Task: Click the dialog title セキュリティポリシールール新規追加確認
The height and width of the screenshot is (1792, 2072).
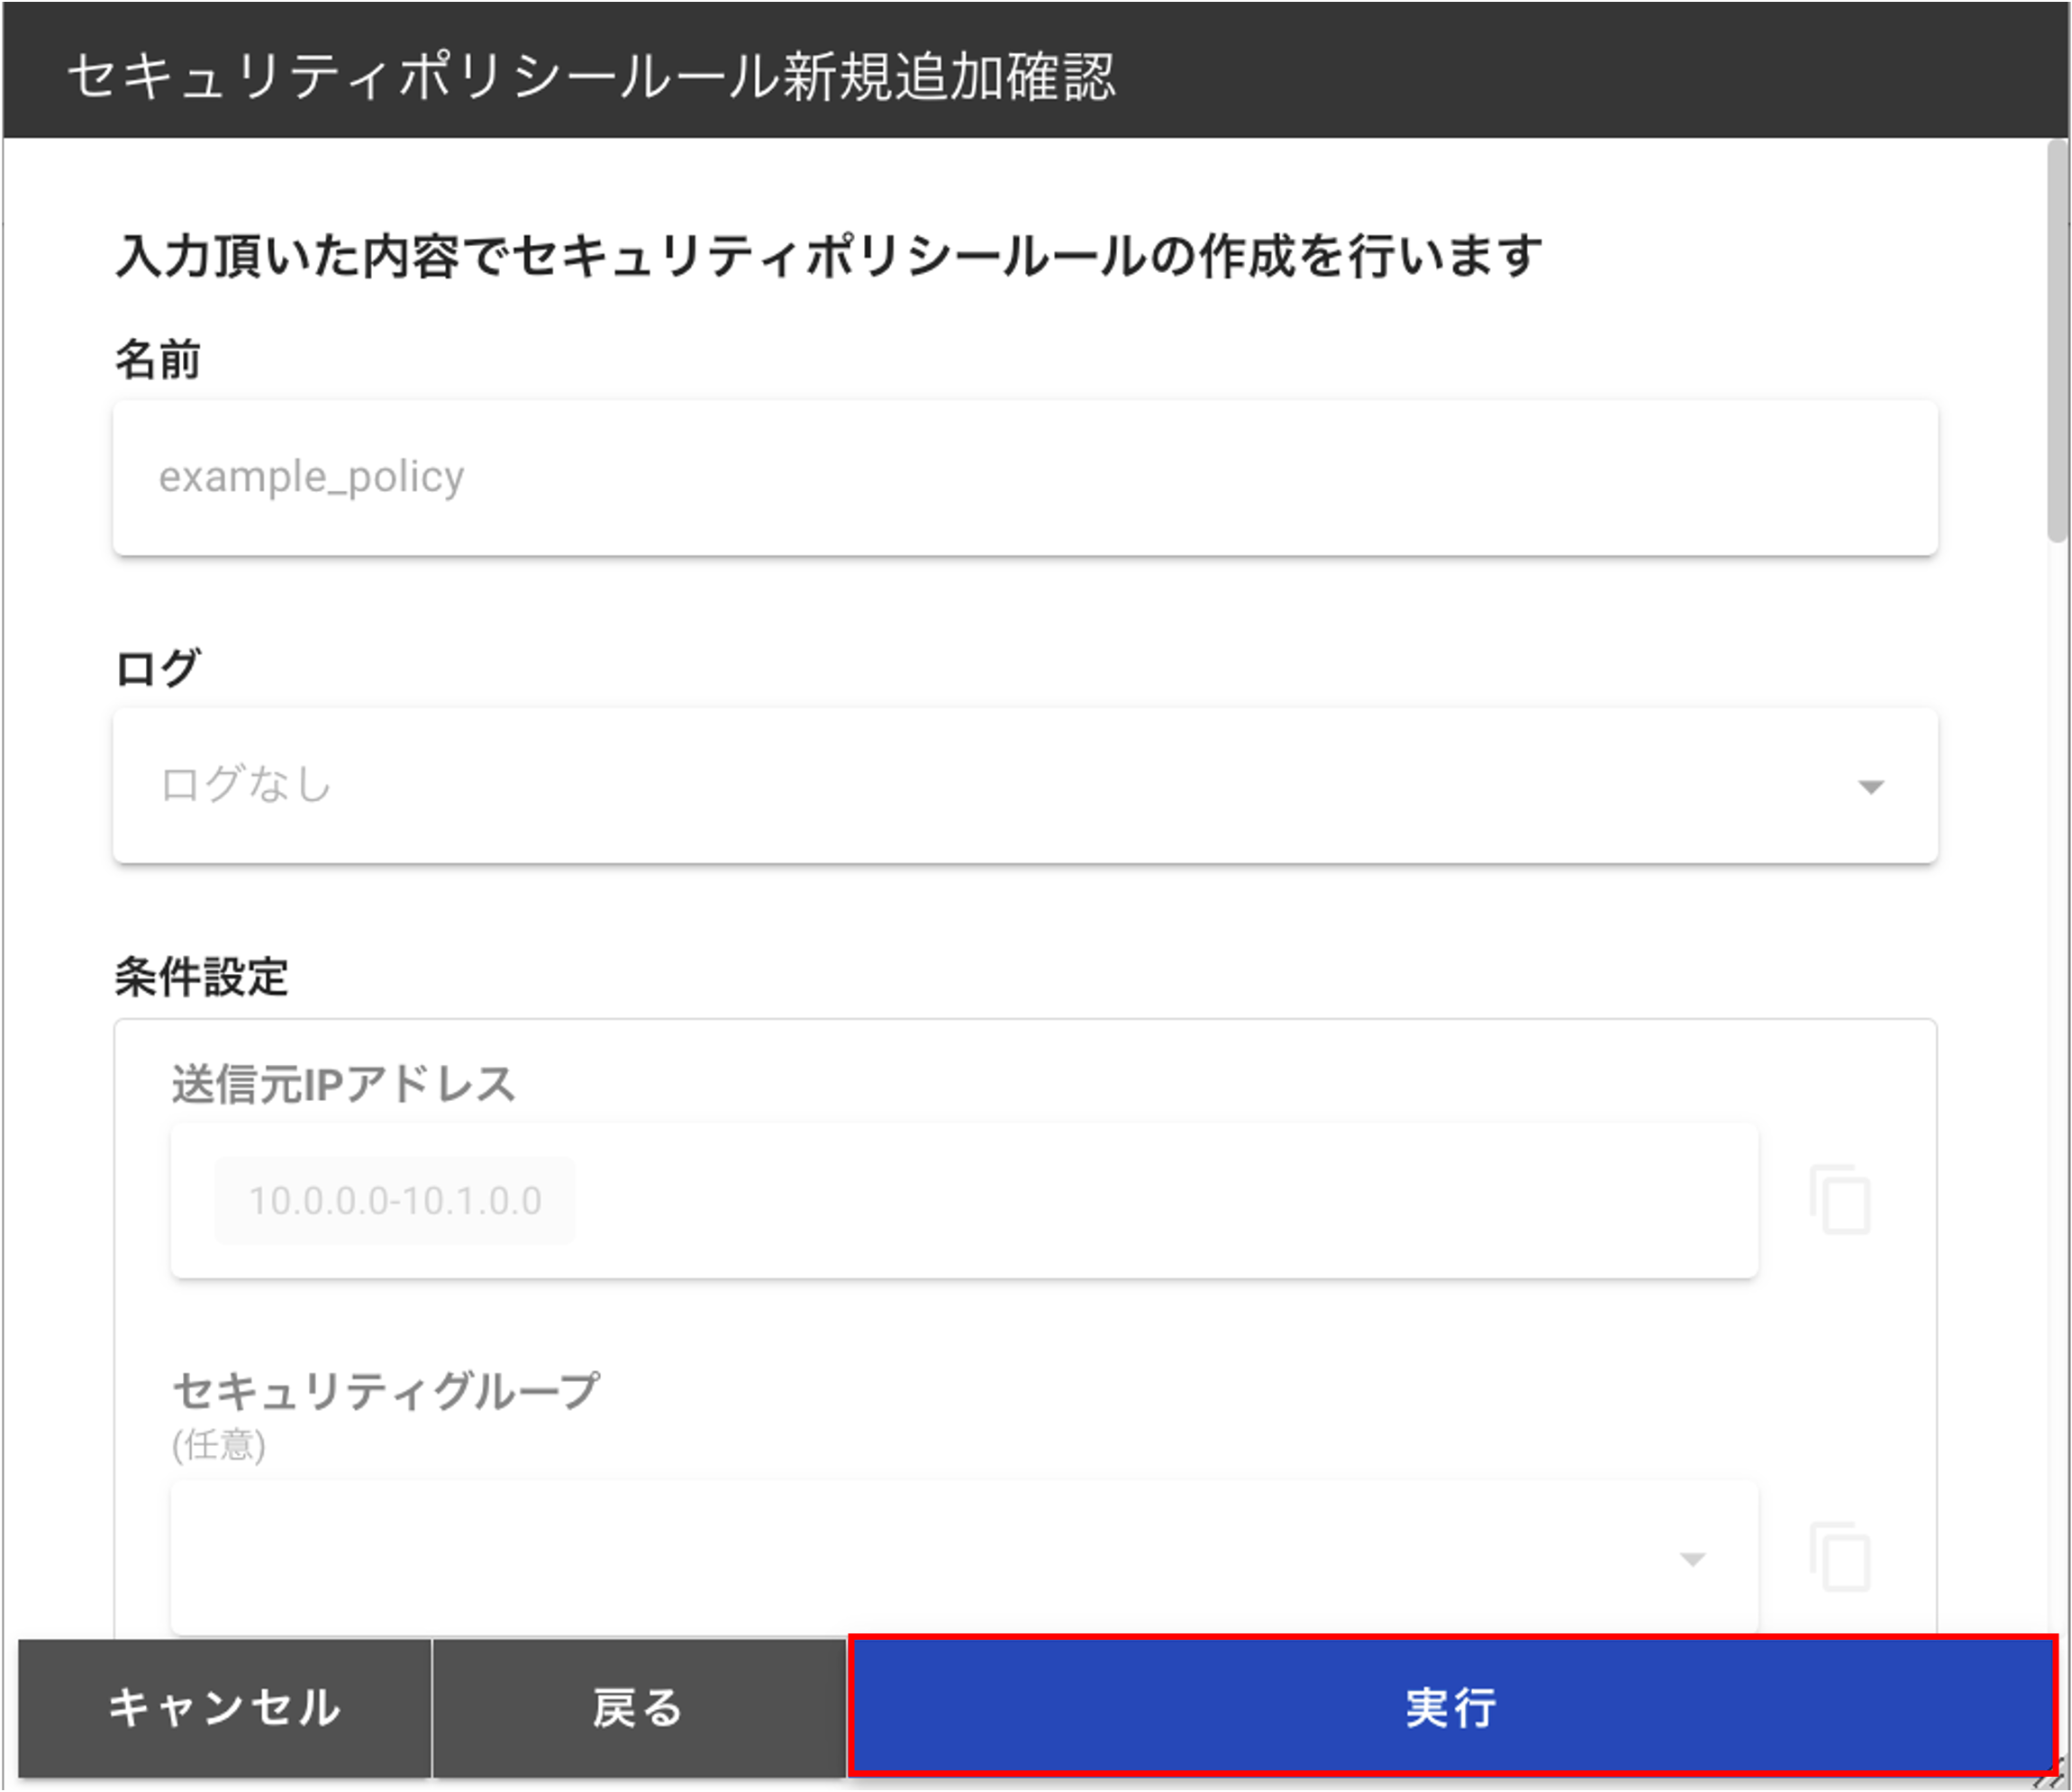Action: (x=591, y=76)
